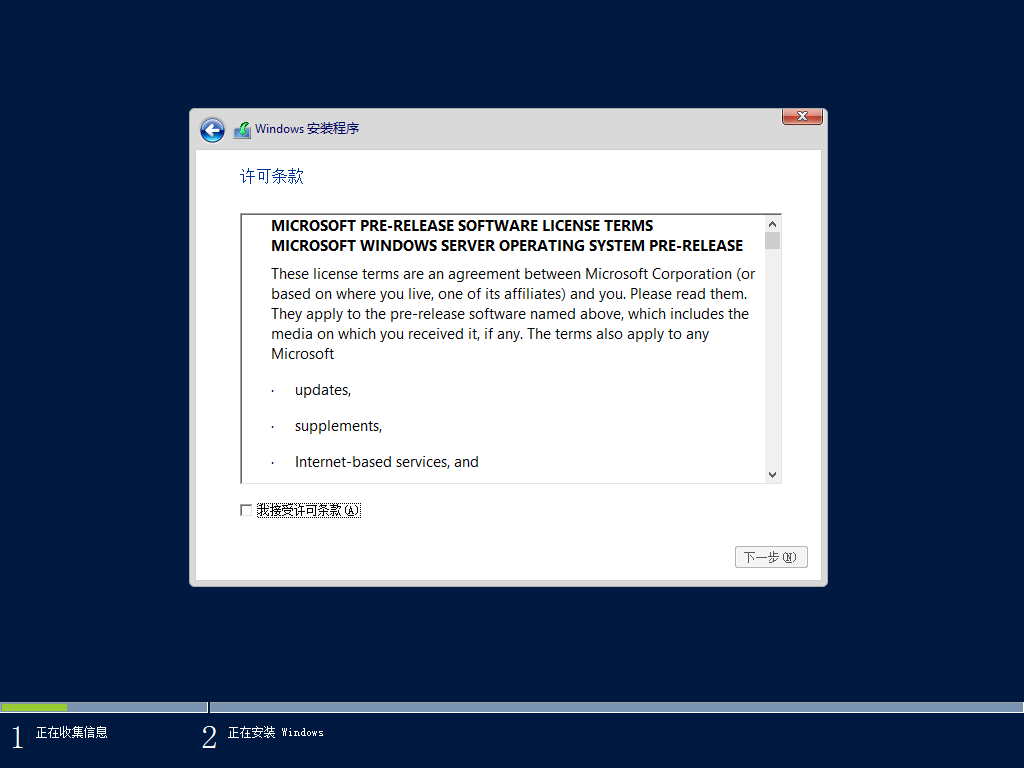This screenshot has width=1024, height=768.
Task: Click the license paragraph starting 'These license terms'
Action: pyautogui.click(x=513, y=313)
